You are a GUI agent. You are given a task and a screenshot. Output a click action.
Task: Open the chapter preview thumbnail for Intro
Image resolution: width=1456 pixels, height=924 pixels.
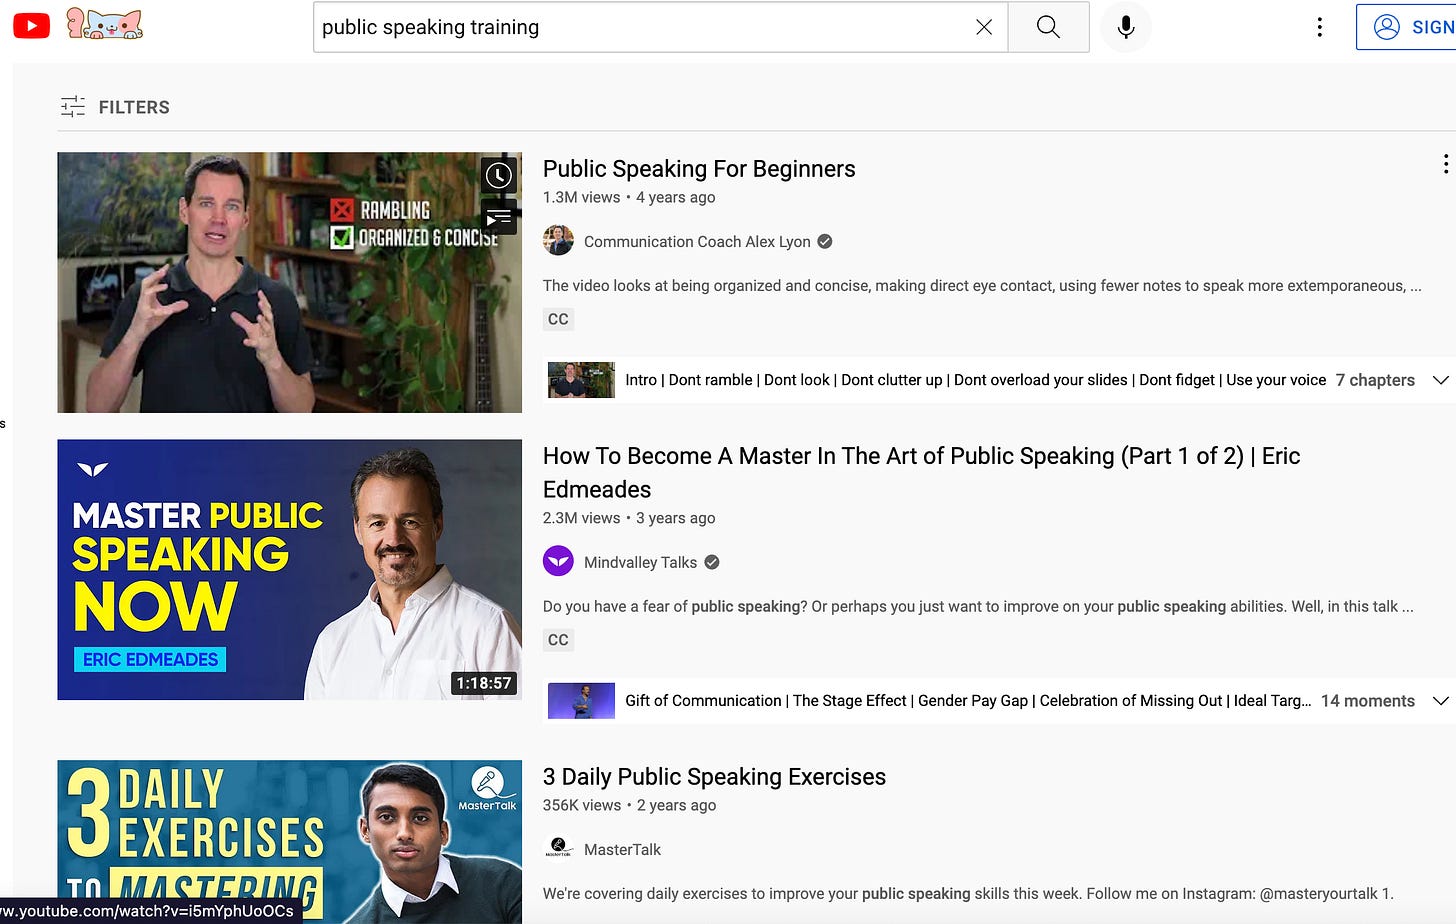coord(581,380)
